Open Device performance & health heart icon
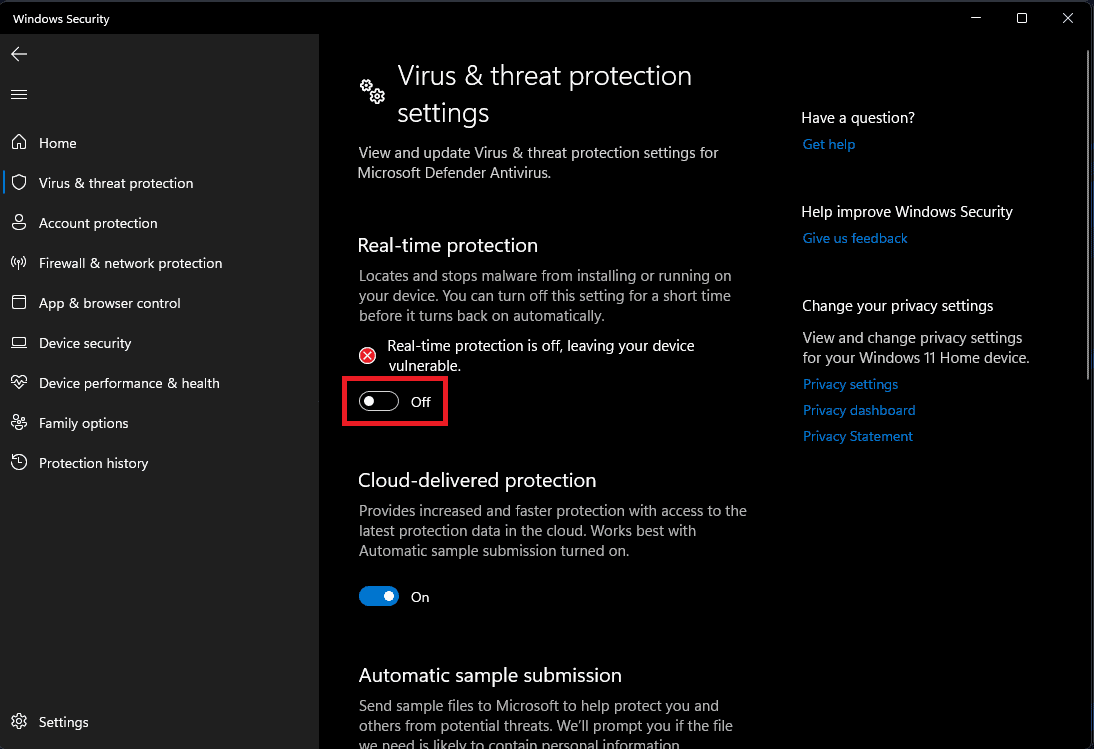Screen dimensions: 1094x749 [x=18, y=383]
